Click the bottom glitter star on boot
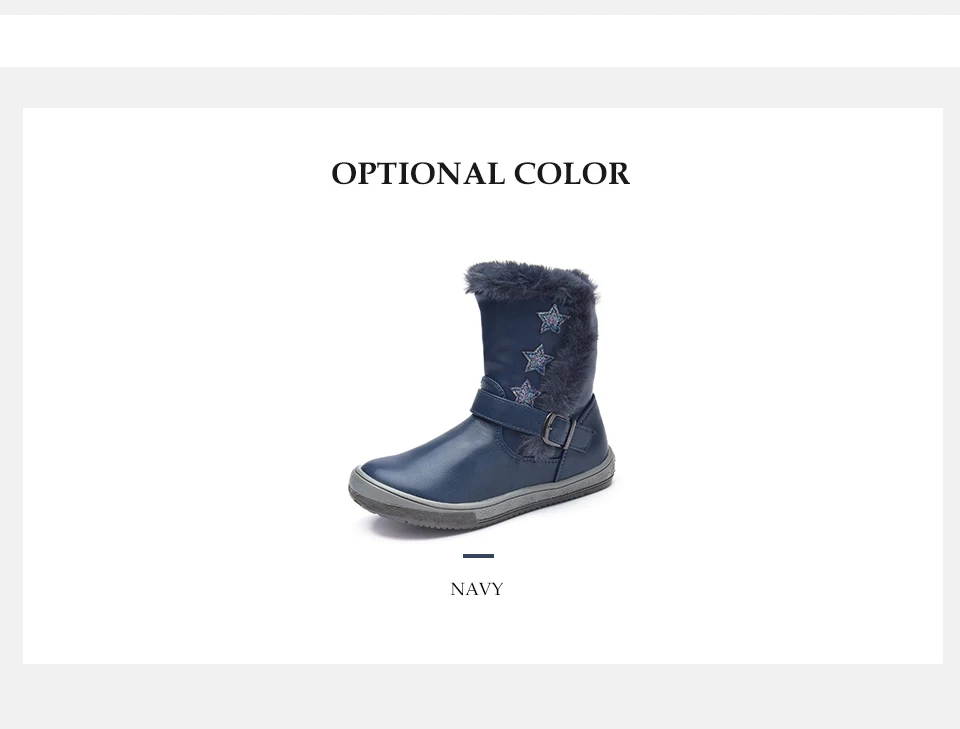Image resolution: width=960 pixels, height=729 pixels. tap(525, 393)
